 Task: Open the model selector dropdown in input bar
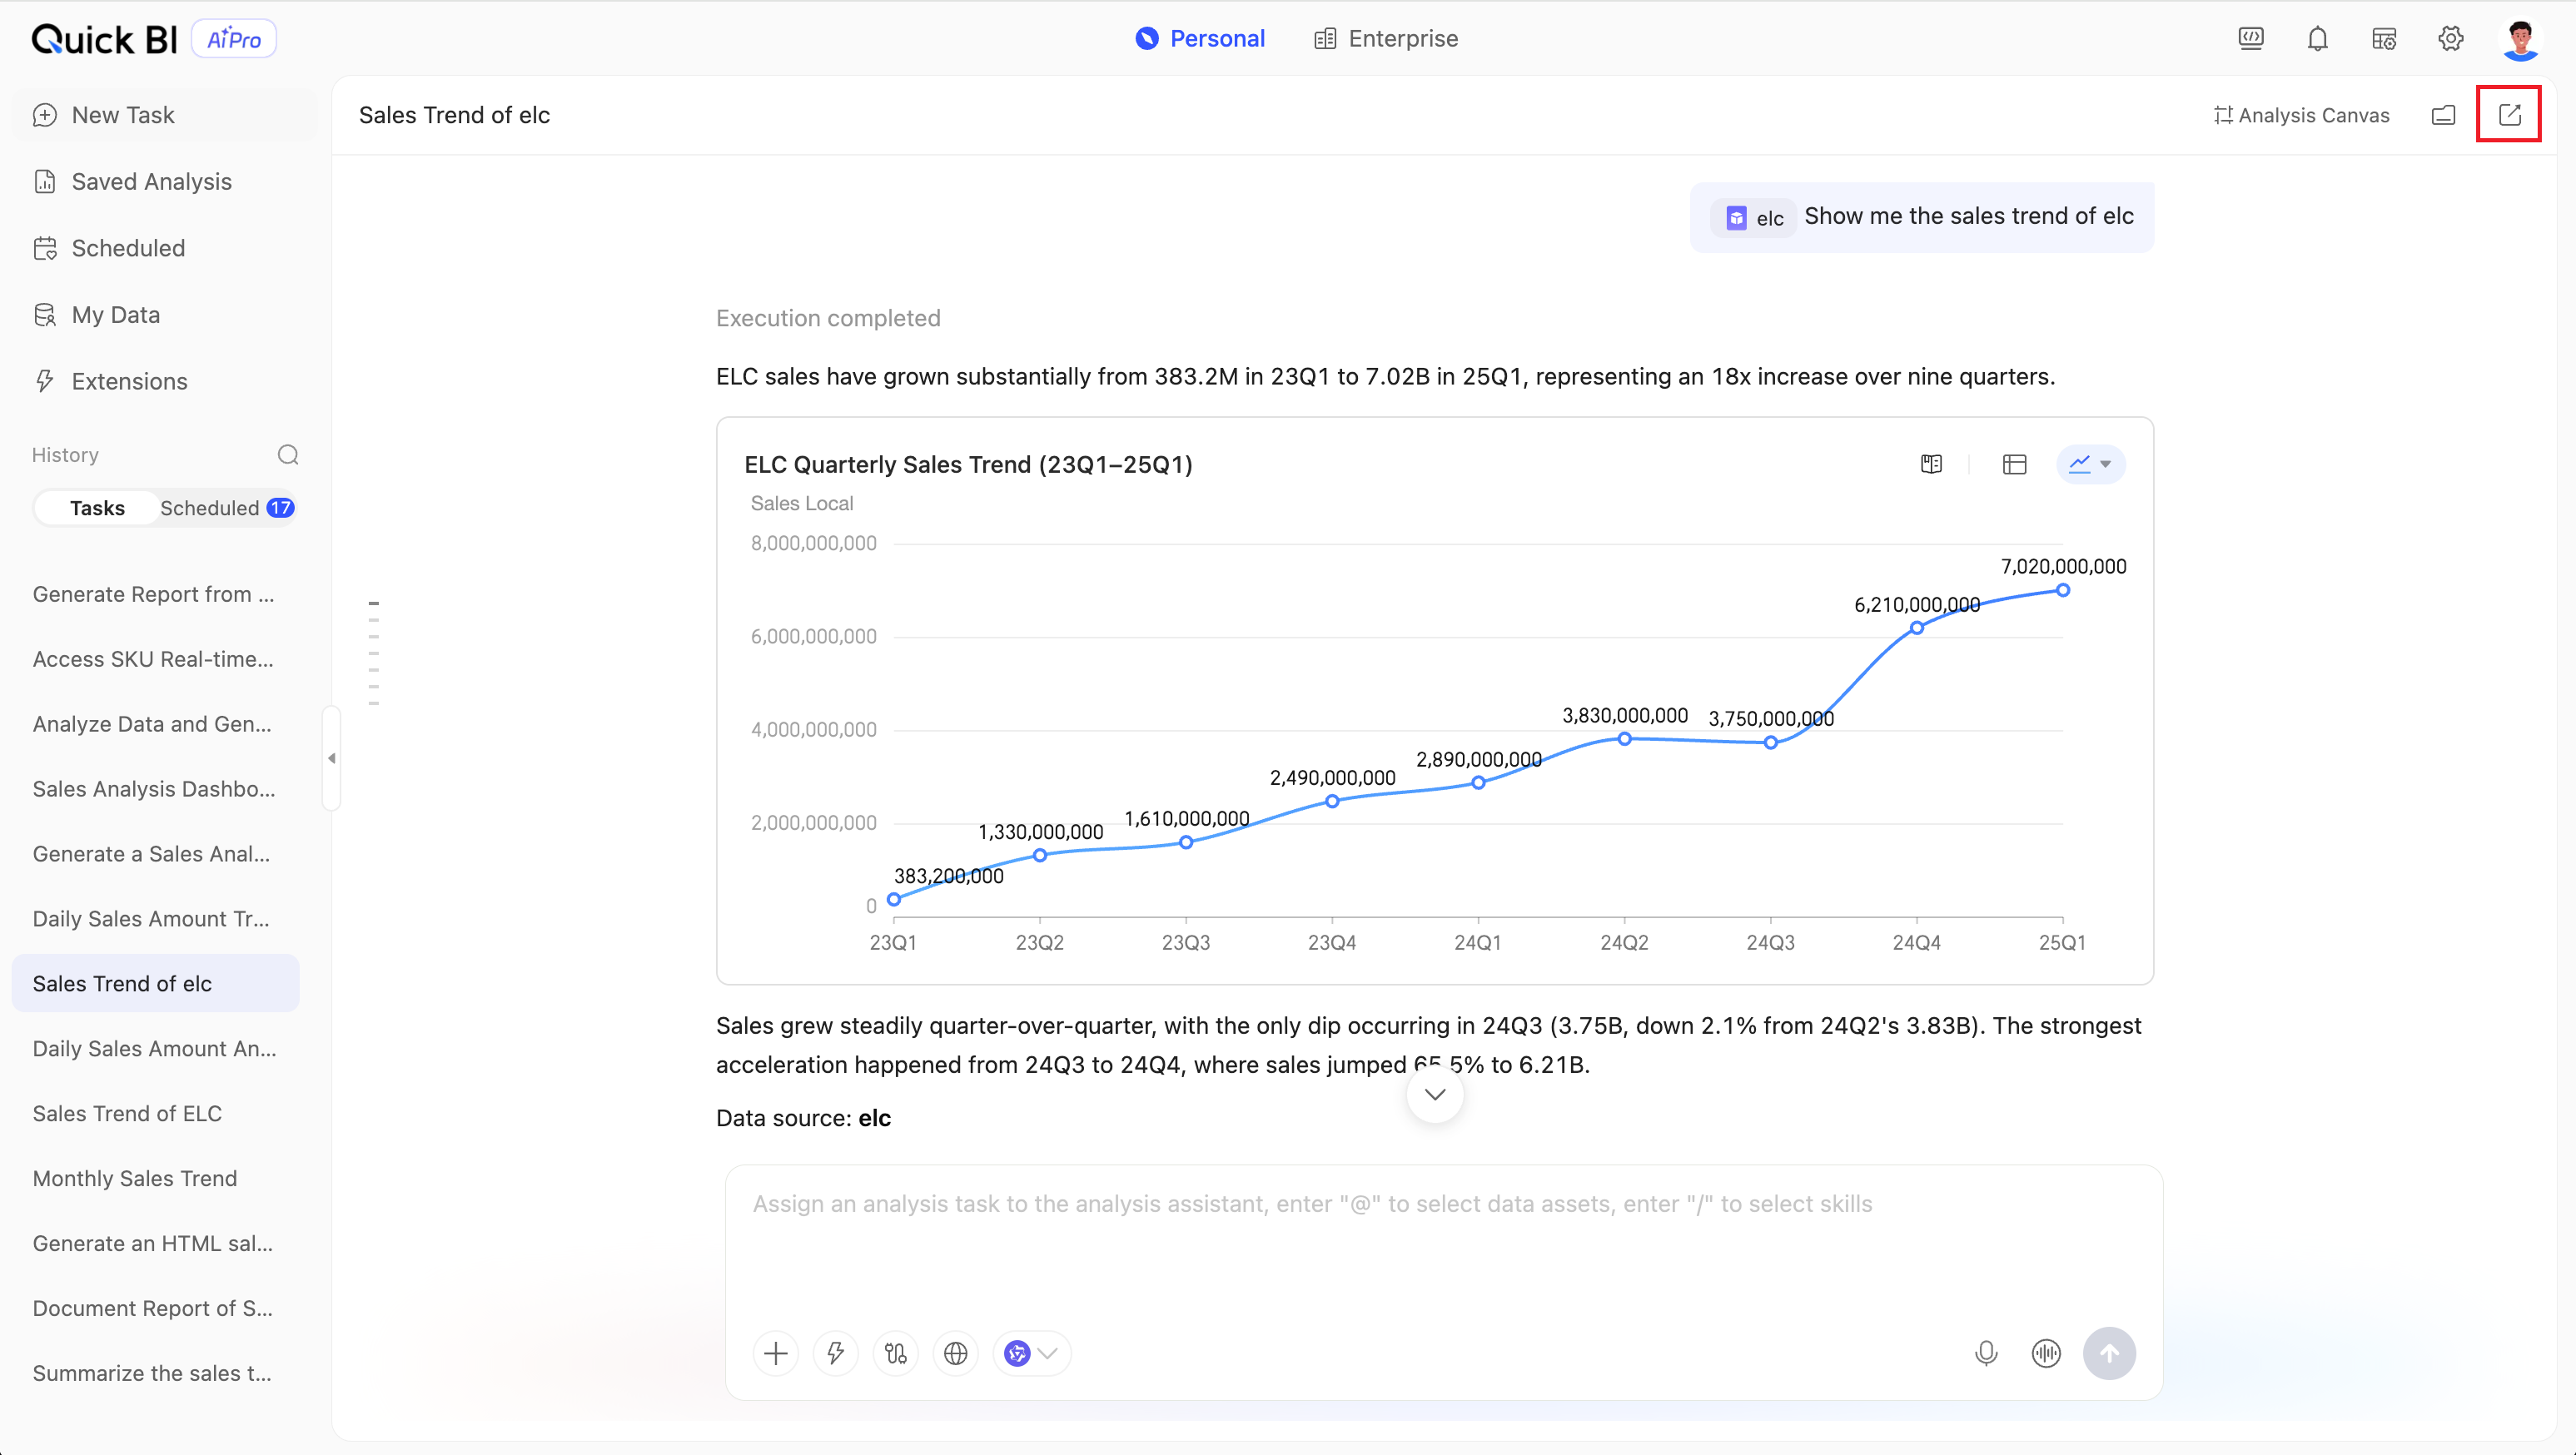coord(1031,1354)
